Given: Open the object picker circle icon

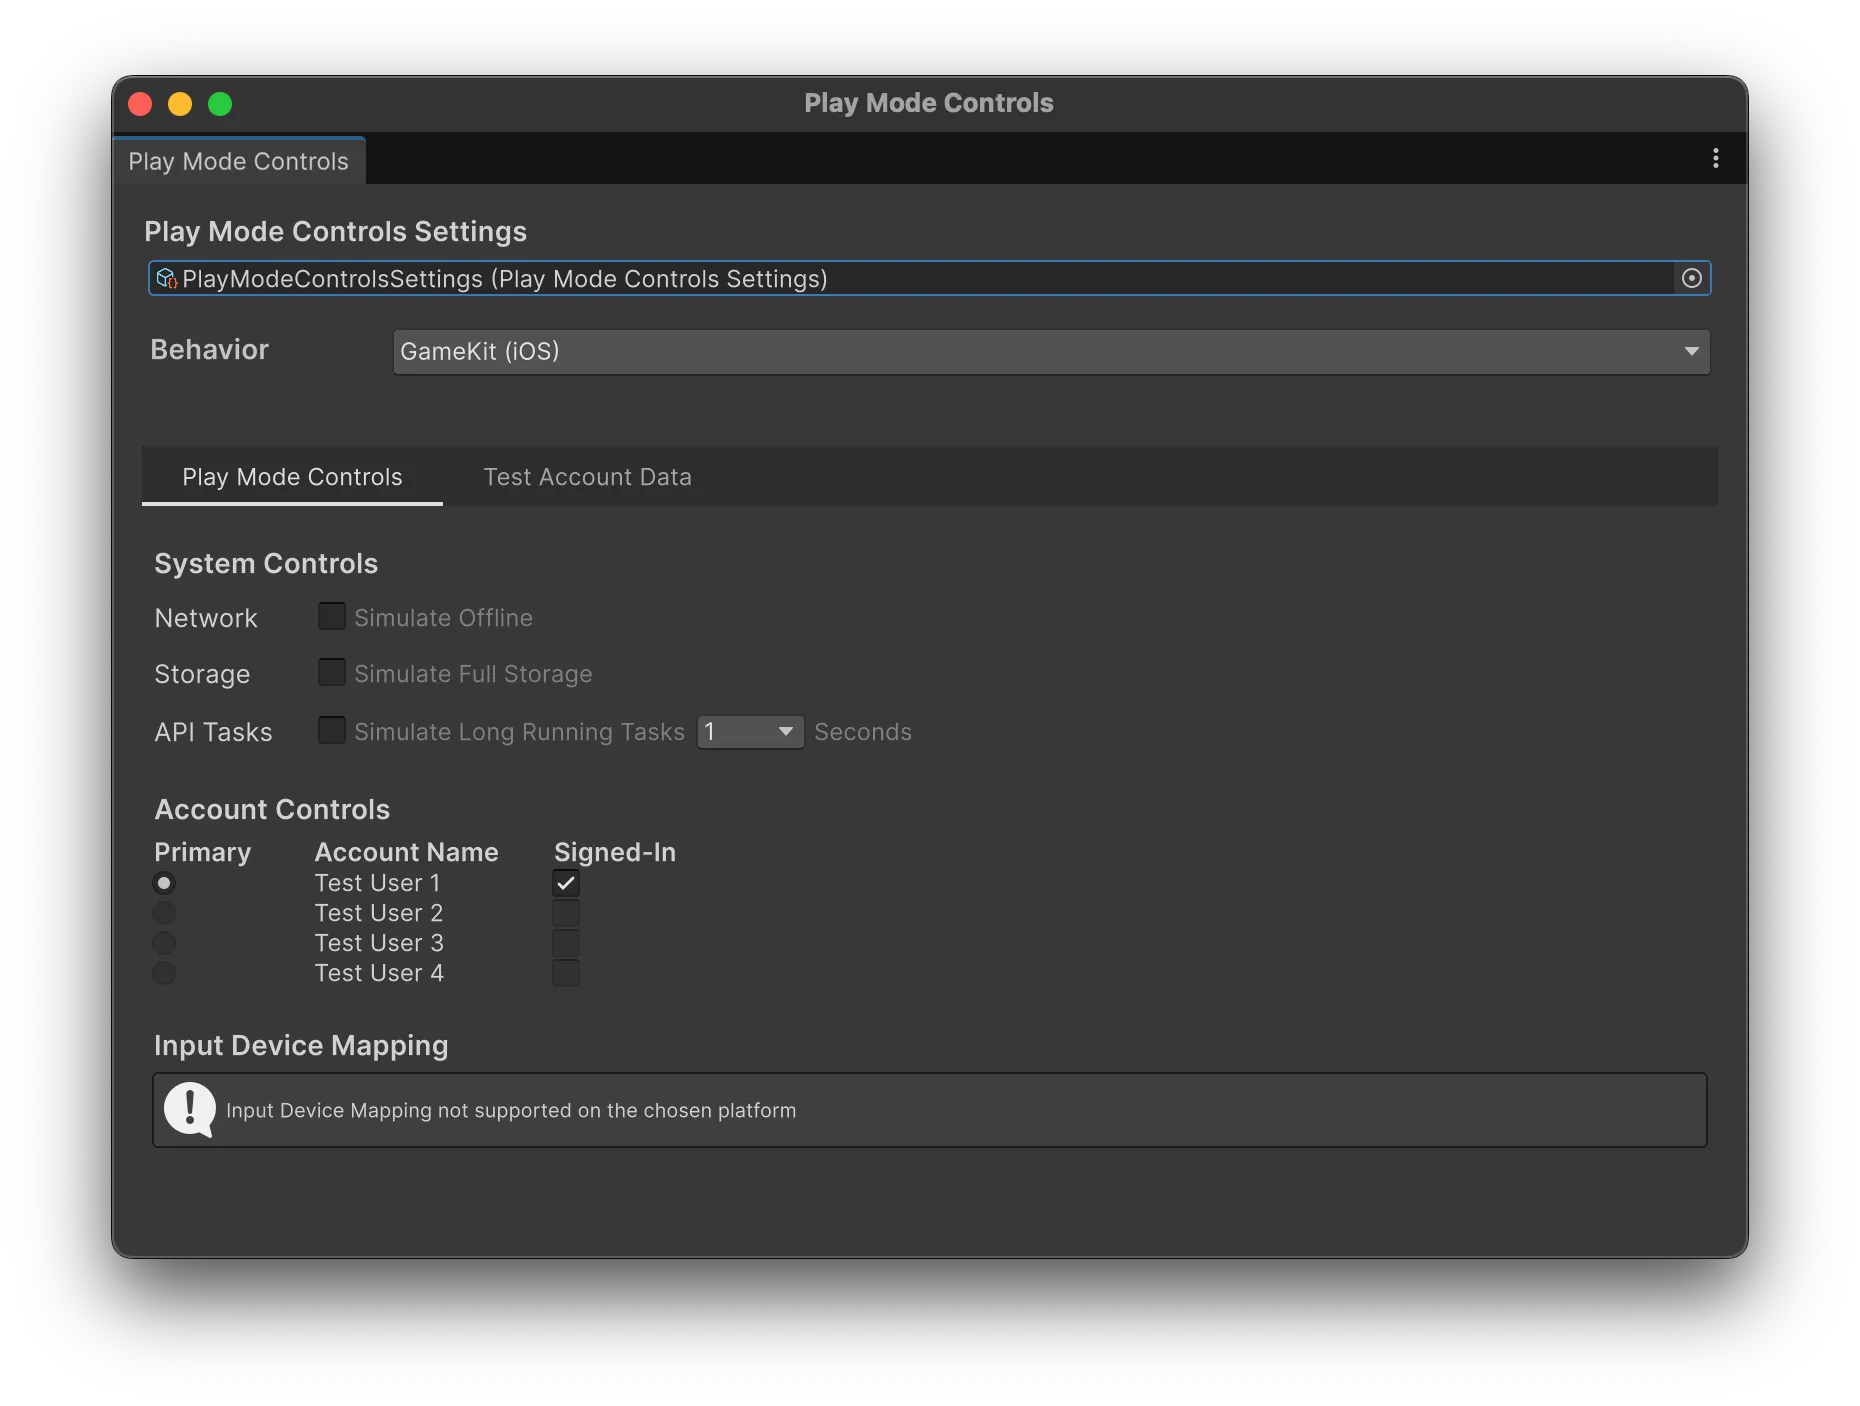Looking at the screenshot, I should [x=1691, y=278].
